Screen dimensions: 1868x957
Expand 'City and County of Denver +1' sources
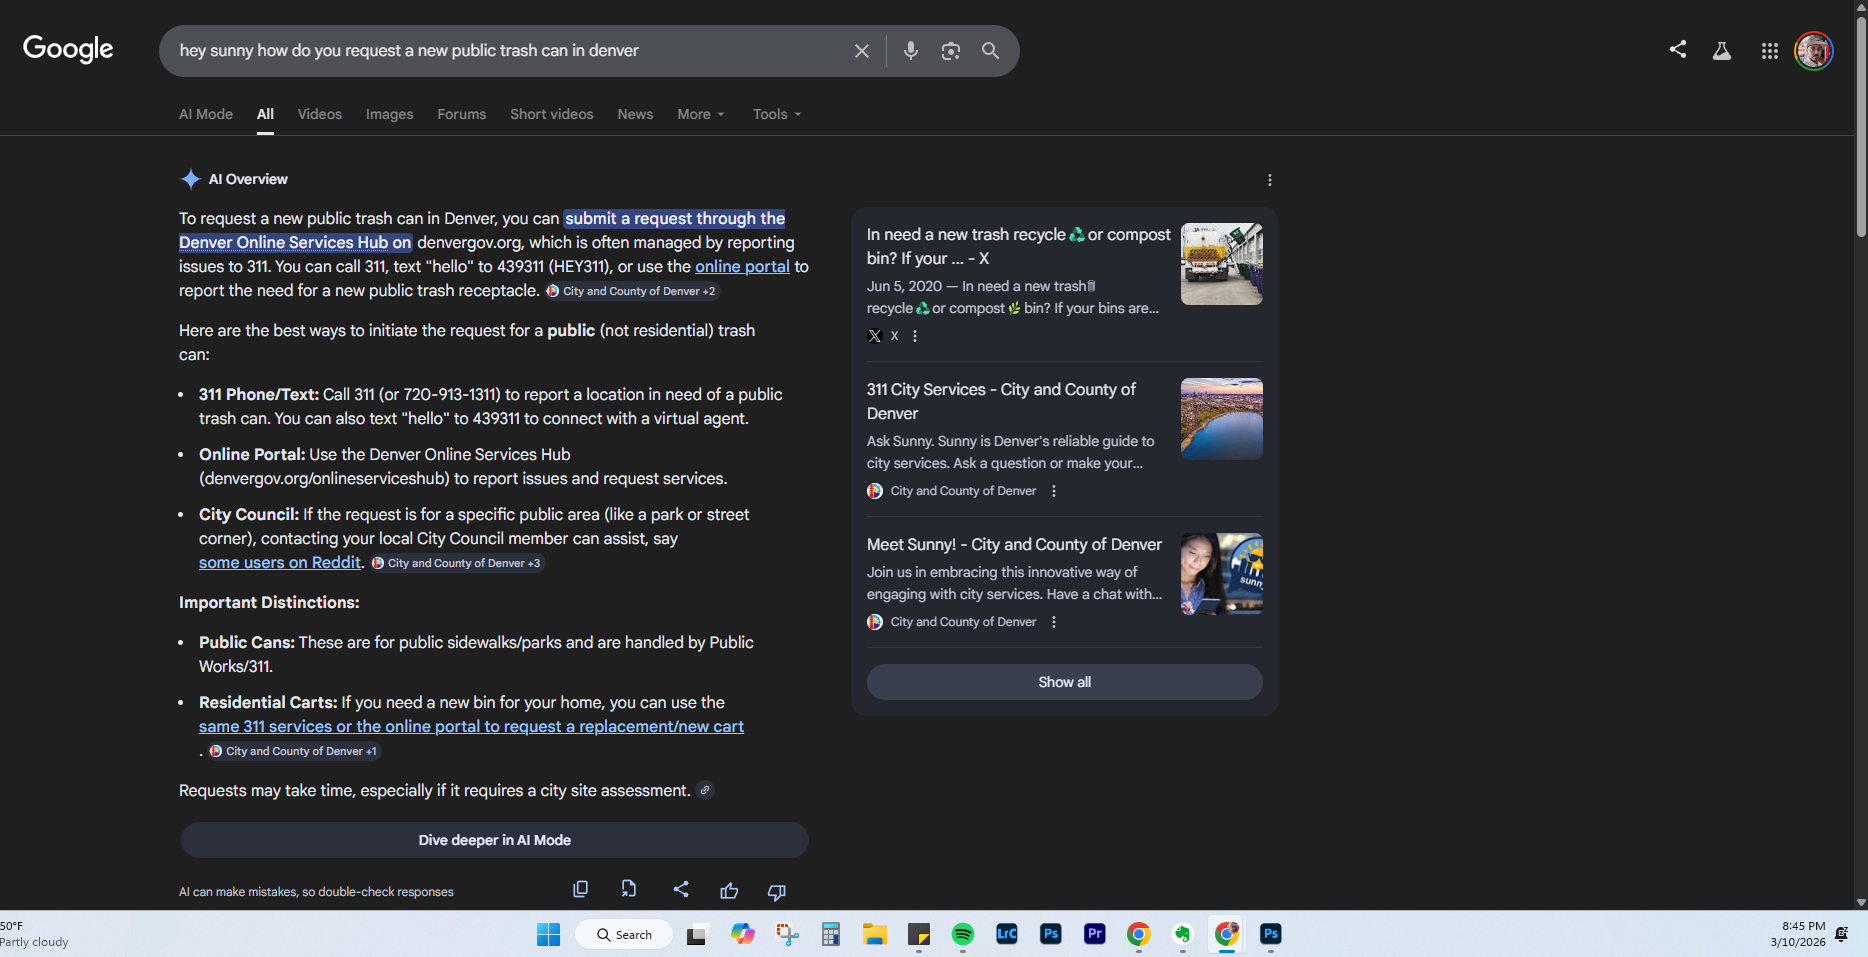[x=294, y=751]
